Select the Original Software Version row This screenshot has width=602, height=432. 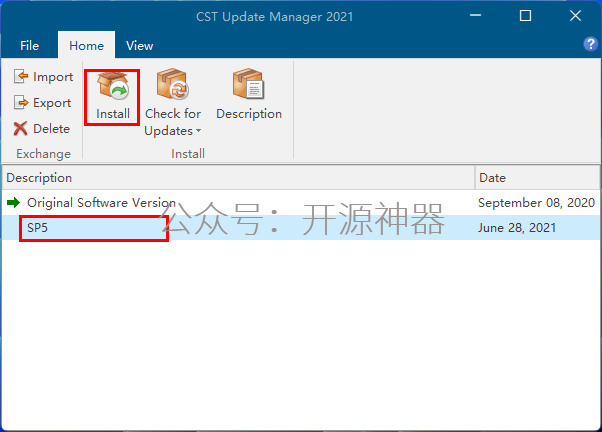click(301, 202)
